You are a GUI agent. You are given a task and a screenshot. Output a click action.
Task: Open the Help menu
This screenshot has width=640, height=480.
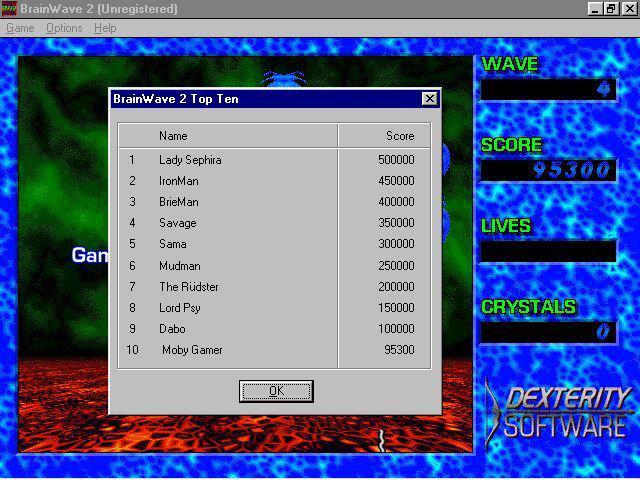(105, 28)
